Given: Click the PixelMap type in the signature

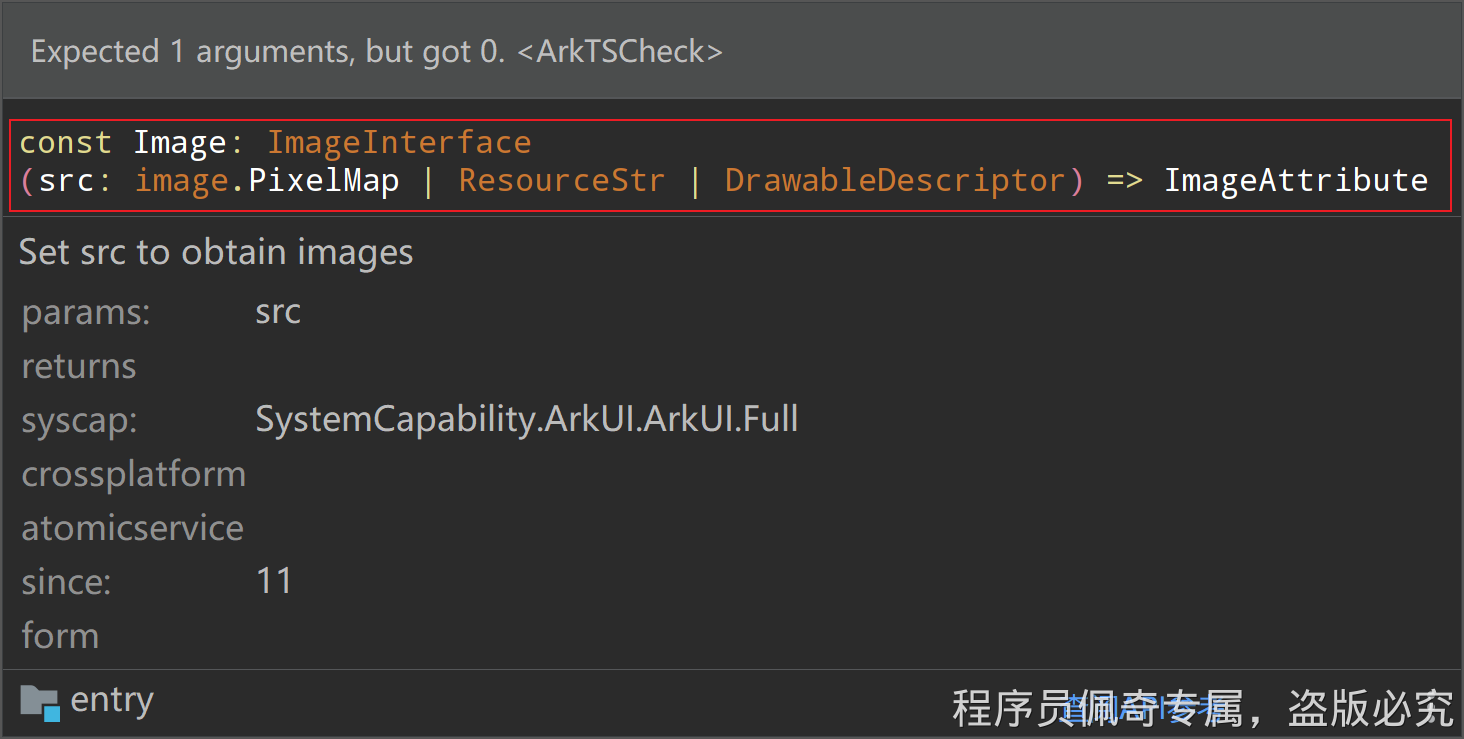Looking at the screenshot, I should tap(324, 180).
